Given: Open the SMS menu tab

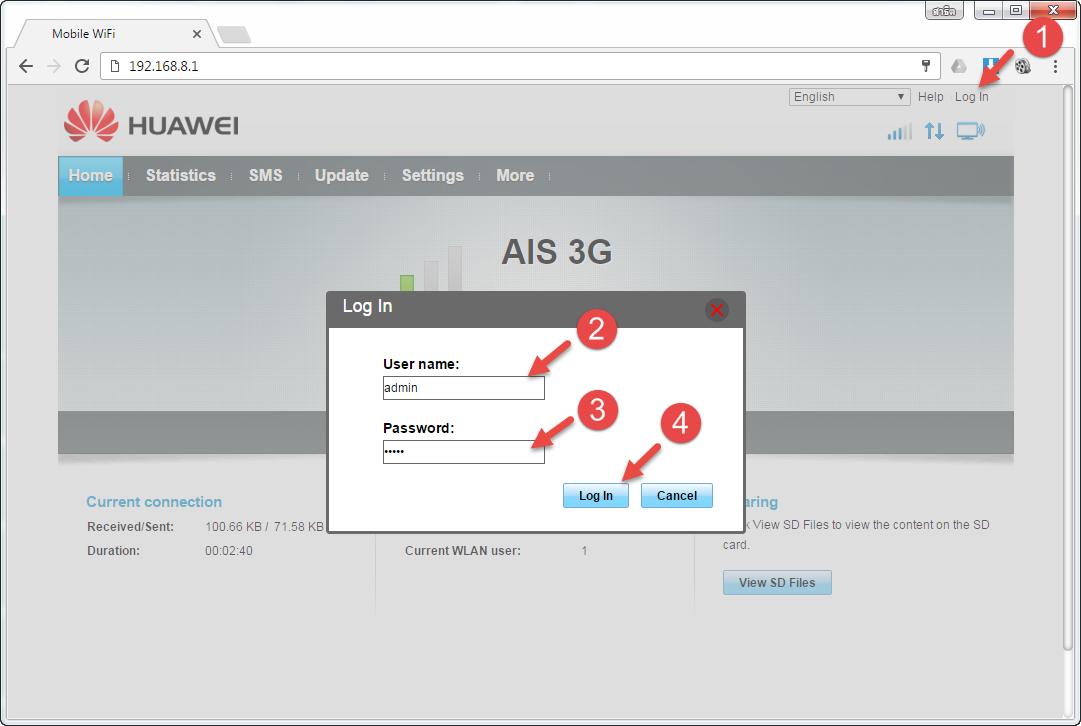Looking at the screenshot, I should [x=265, y=176].
